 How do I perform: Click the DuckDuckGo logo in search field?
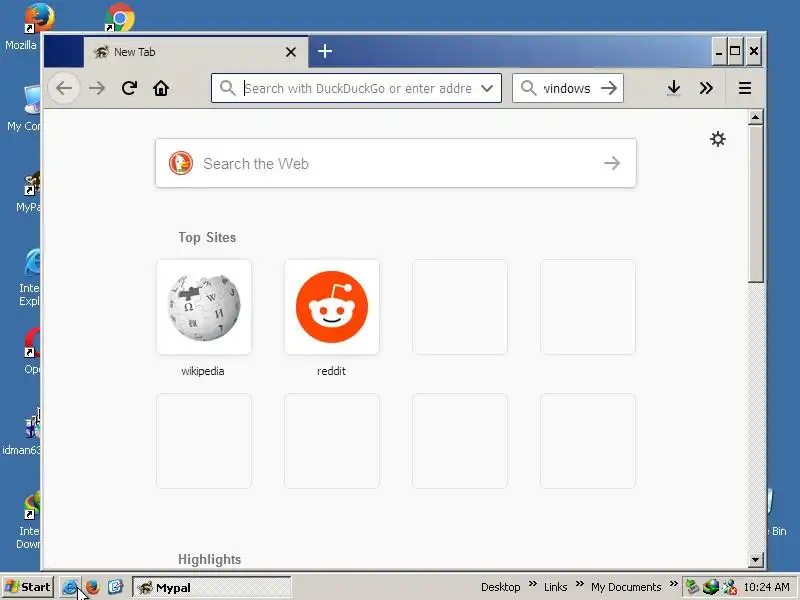point(181,163)
